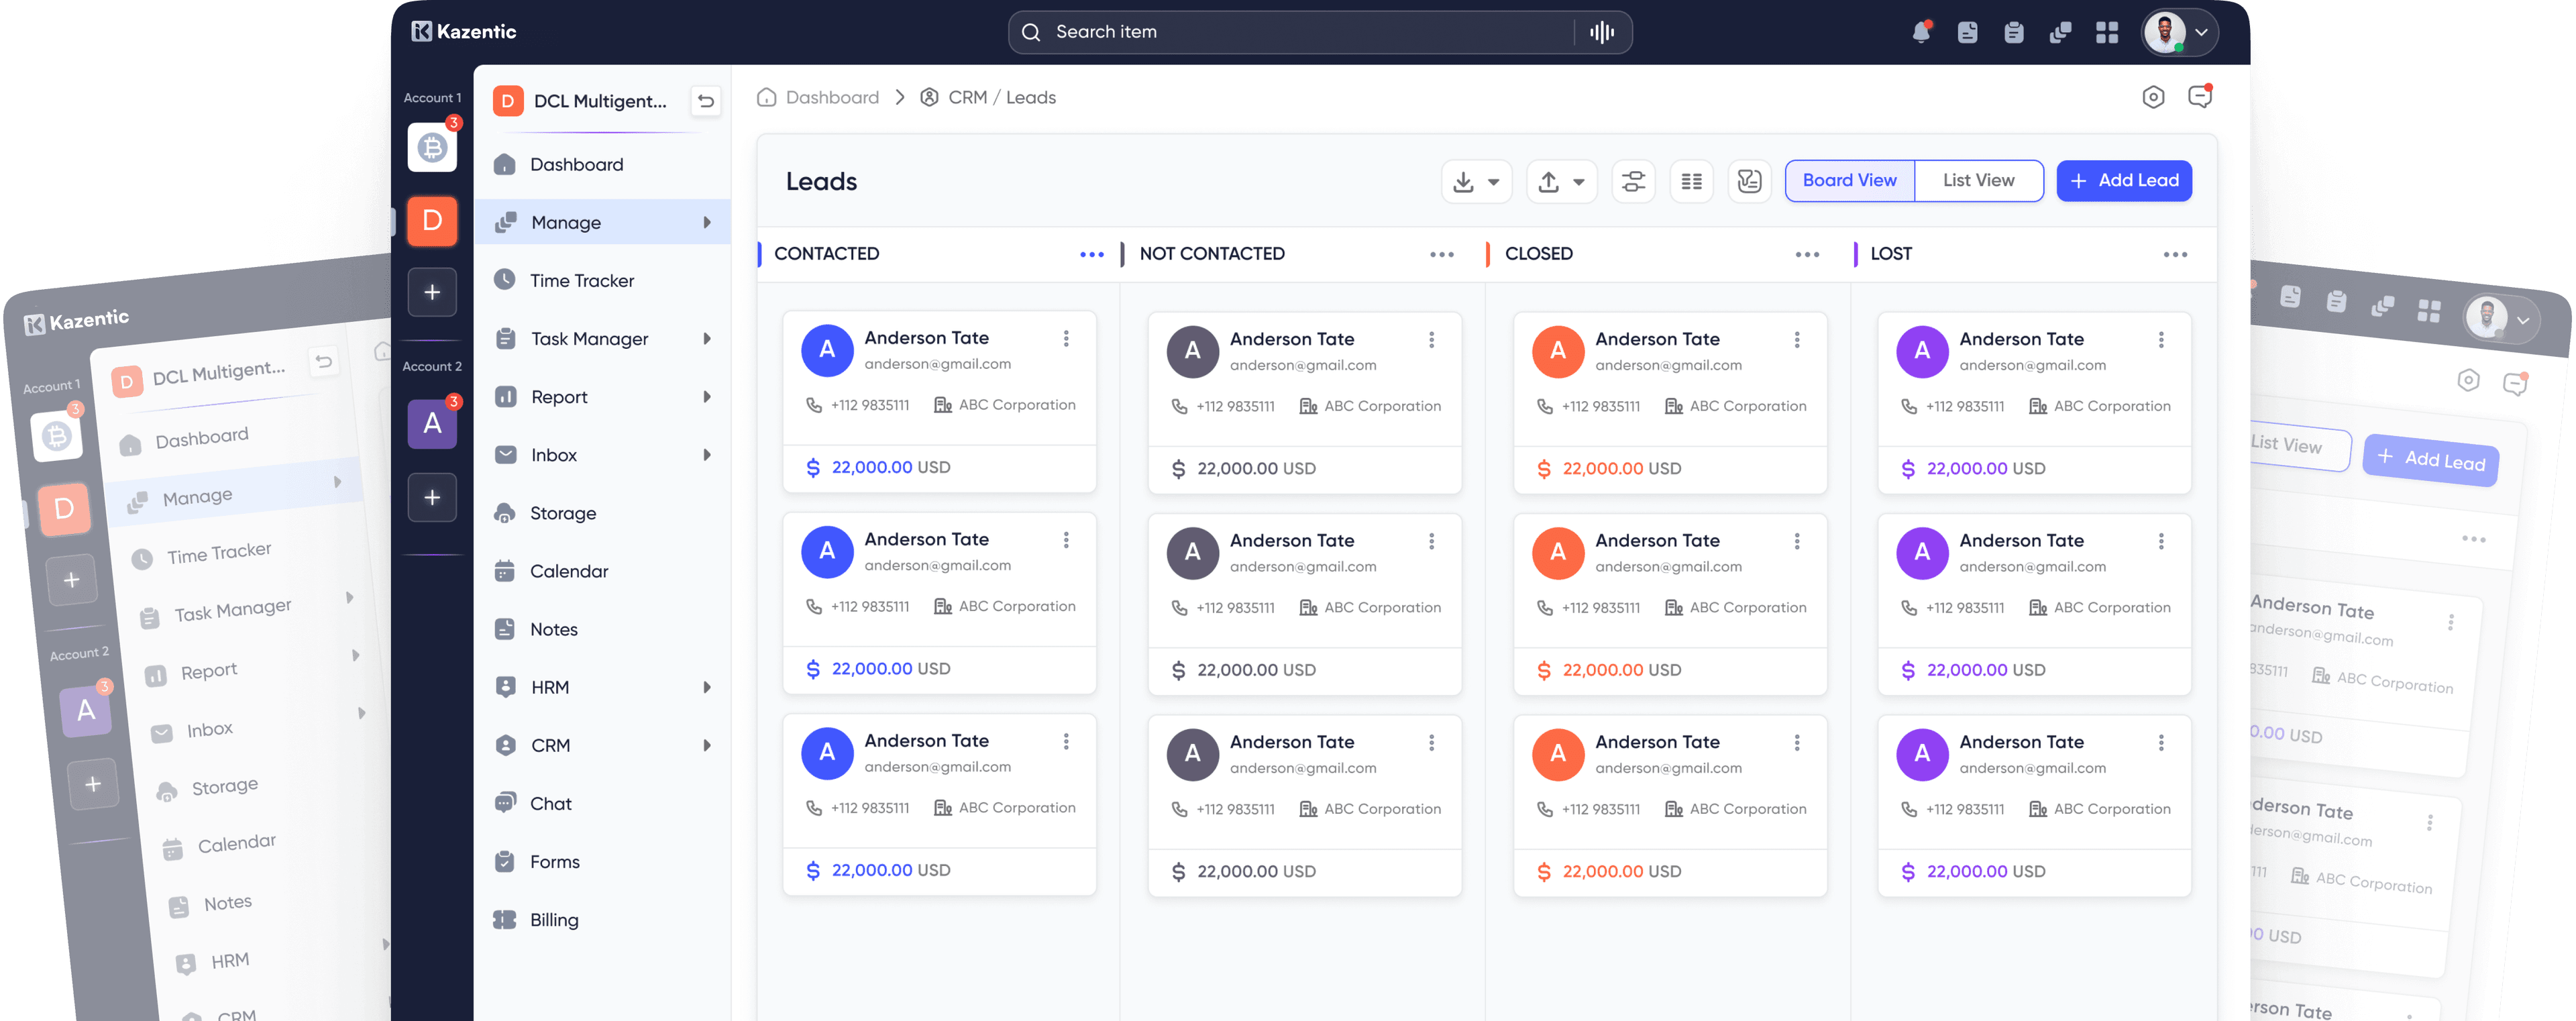Open Dashboard in the sidebar

(x=602, y=164)
